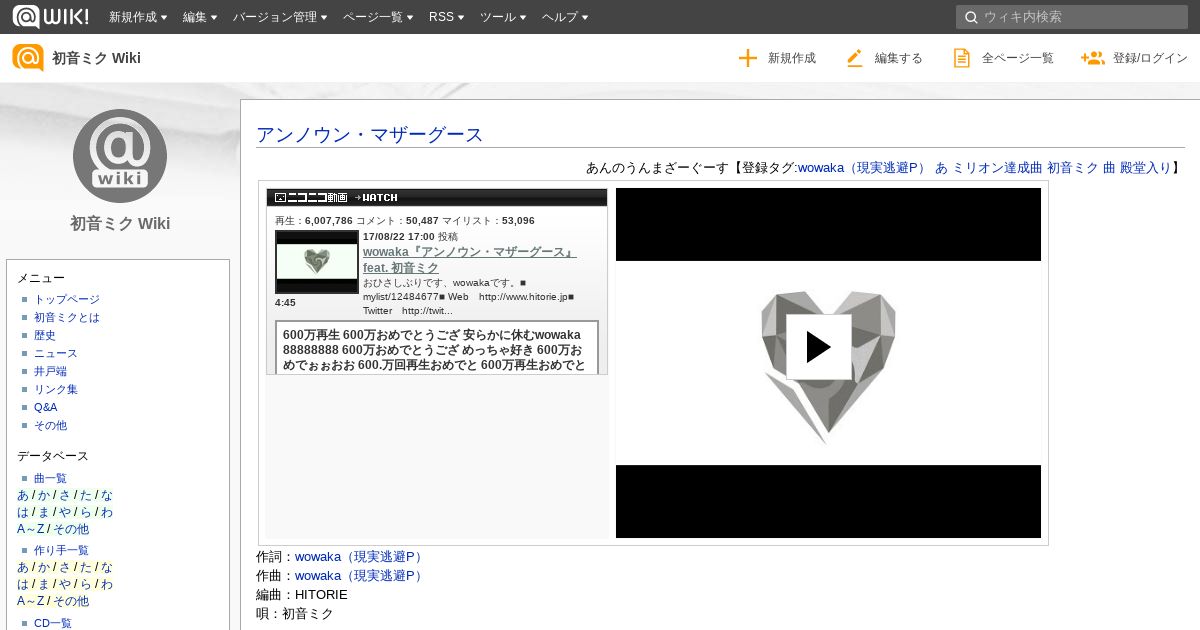
Task: Expand the ヘルプ menu
Action: [565, 17]
